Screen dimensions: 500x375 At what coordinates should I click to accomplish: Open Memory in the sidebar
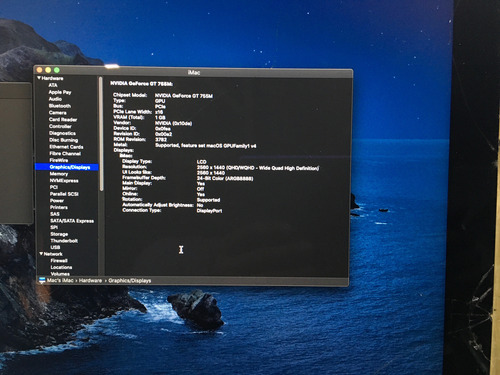tap(59, 174)
